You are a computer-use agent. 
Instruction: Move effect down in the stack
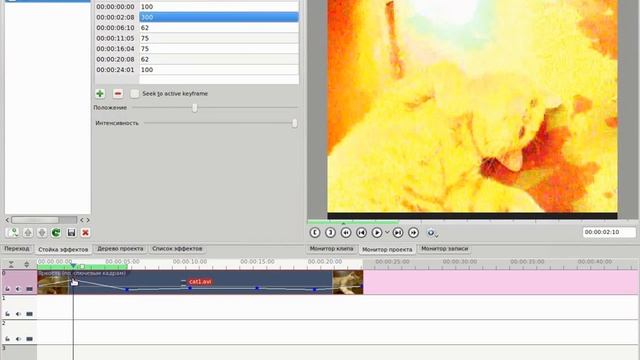click(x=42, y=233)
